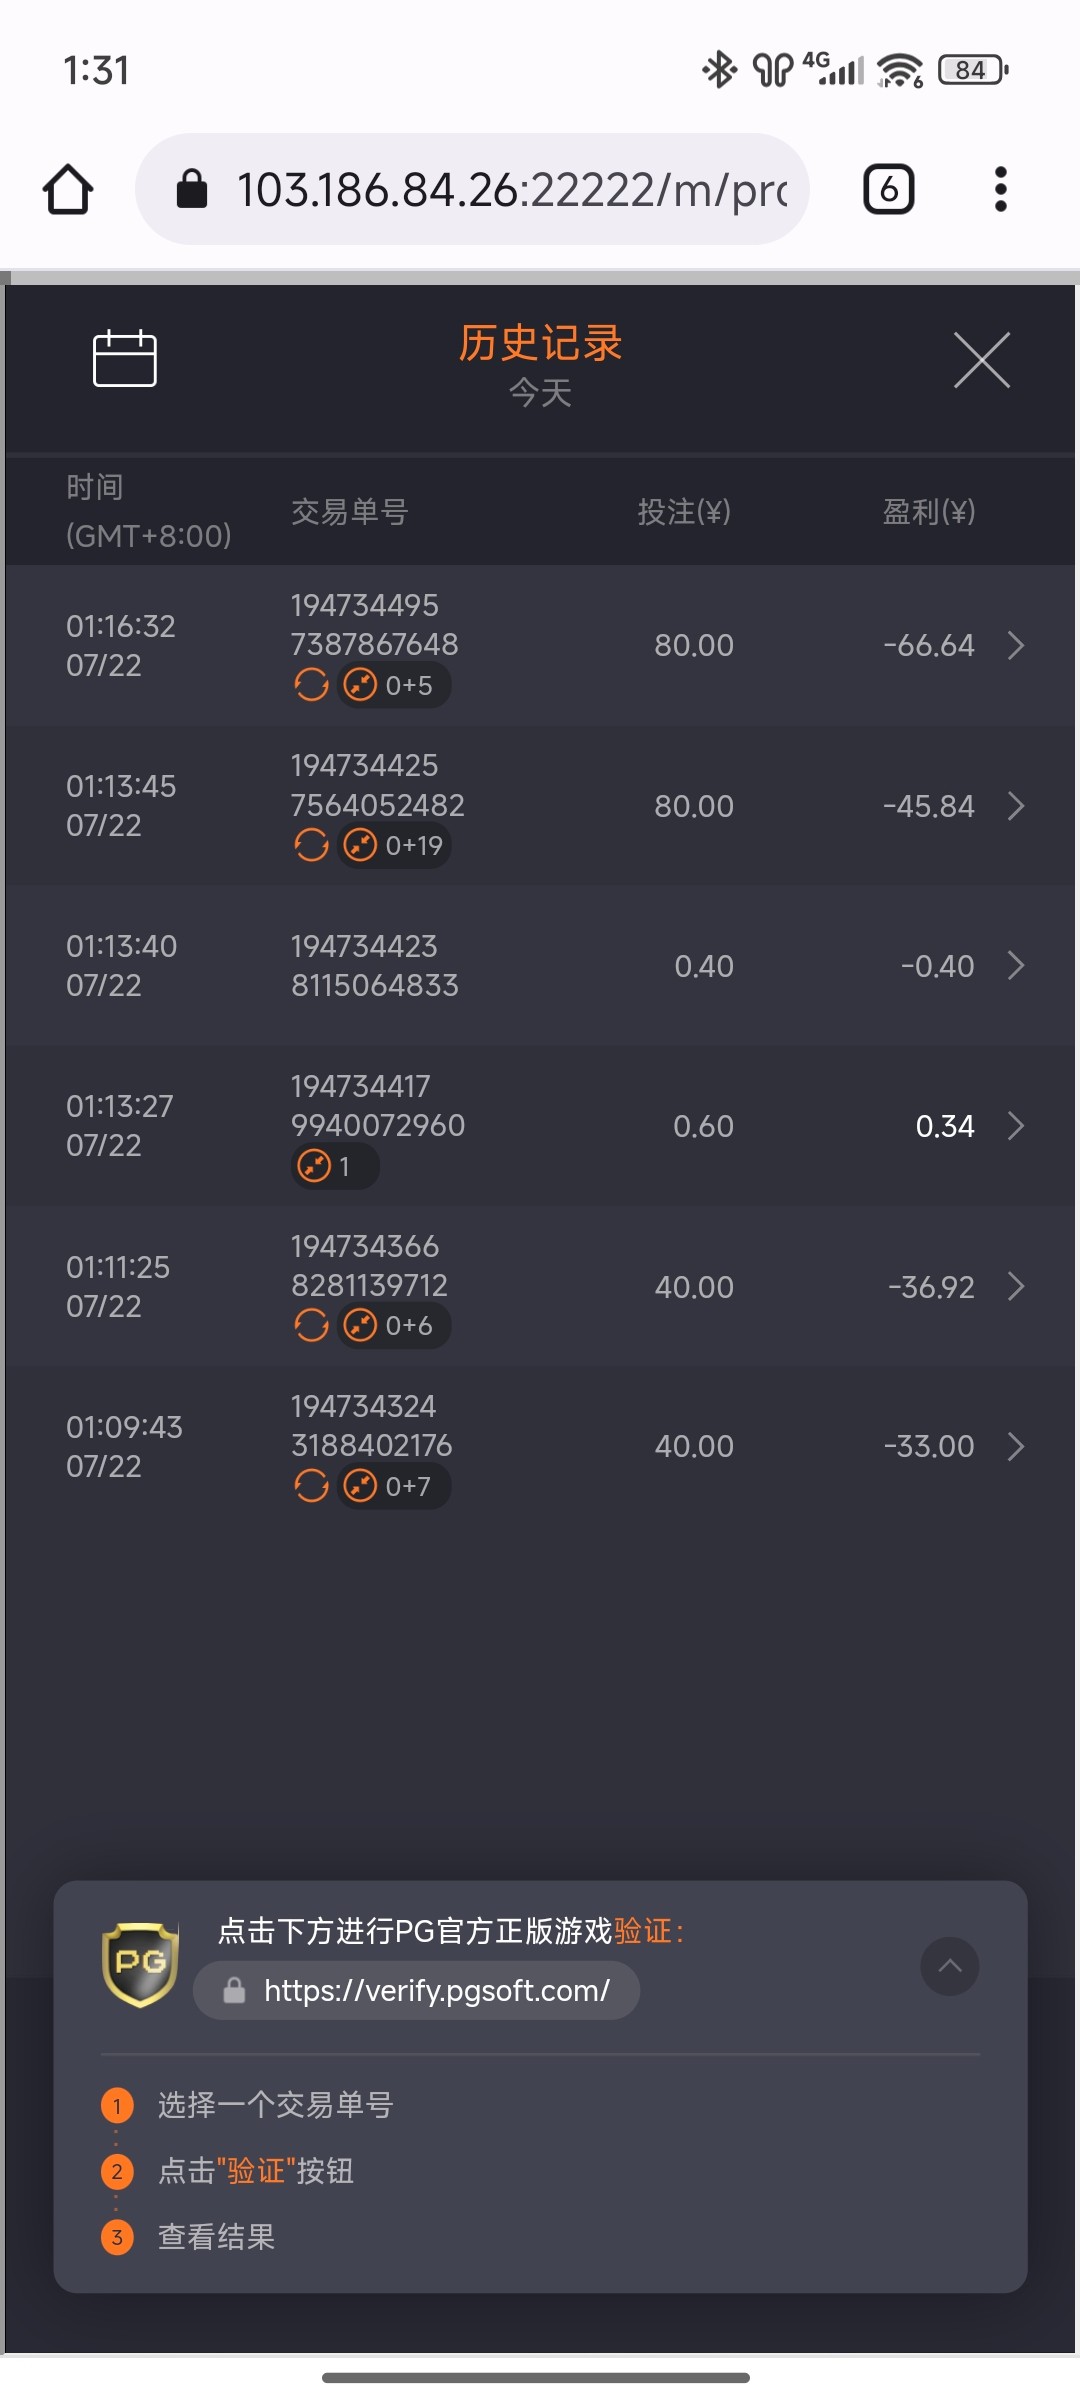Open the browser three-dot menu

click(x=1000, y=190)
